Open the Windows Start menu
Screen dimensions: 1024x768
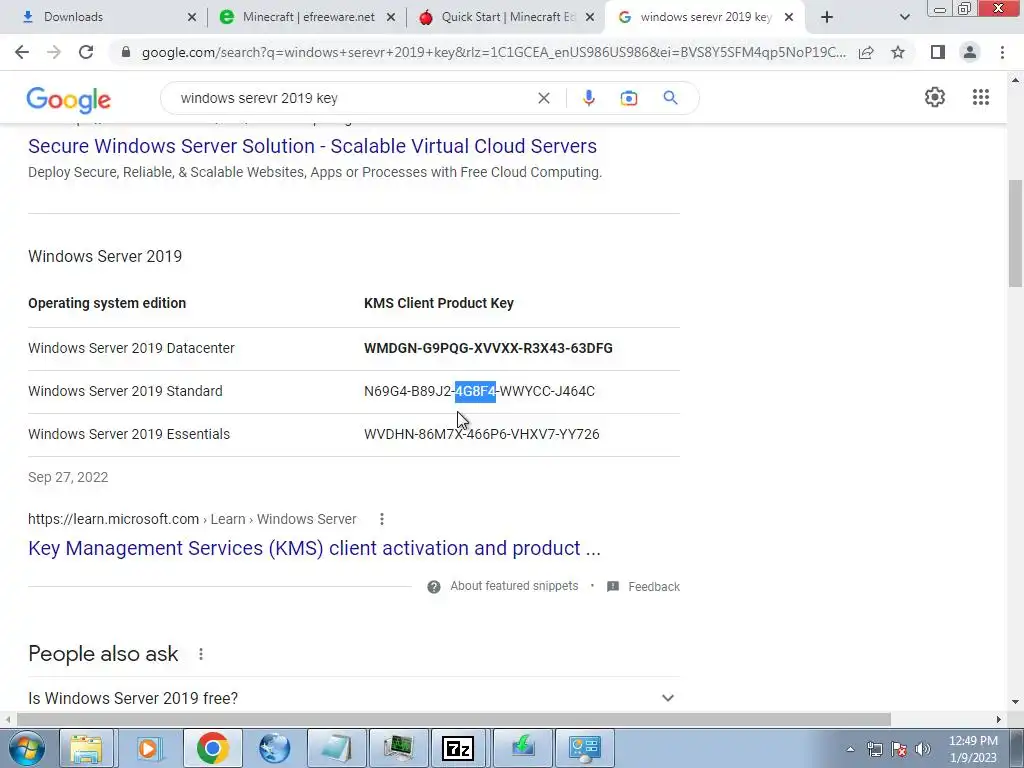point(26,748)
